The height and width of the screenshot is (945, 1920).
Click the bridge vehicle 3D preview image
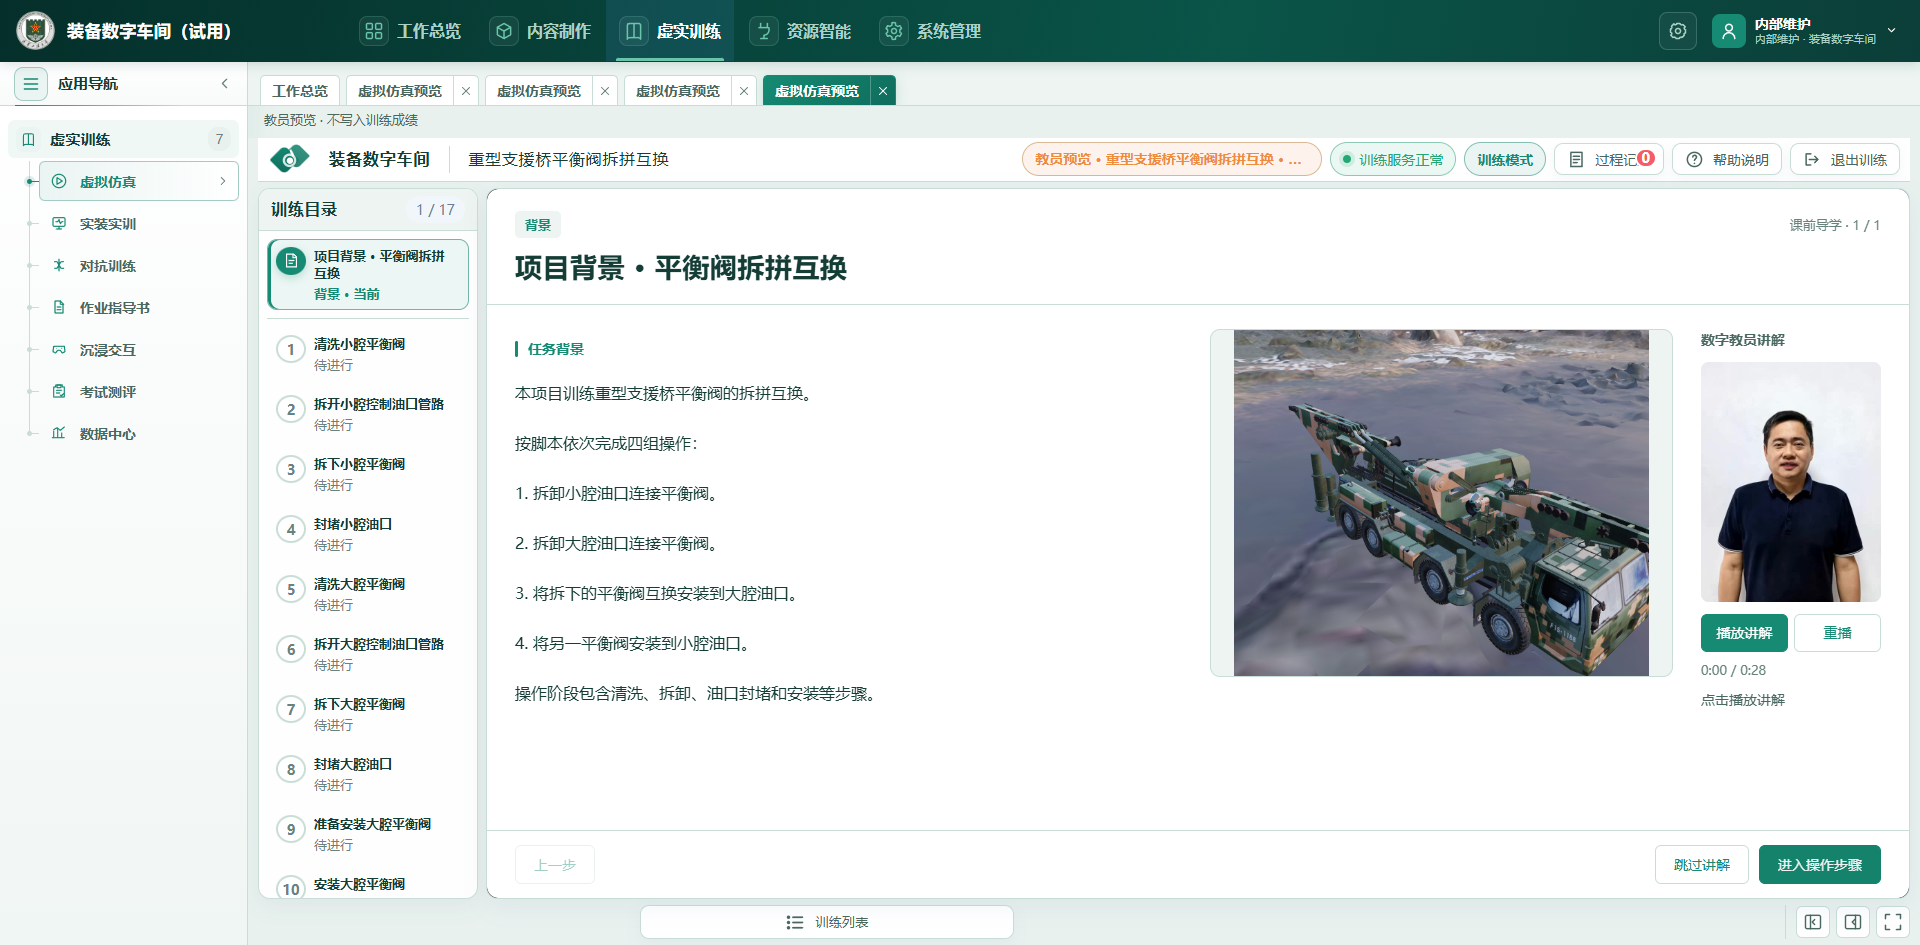(1441, 503)
